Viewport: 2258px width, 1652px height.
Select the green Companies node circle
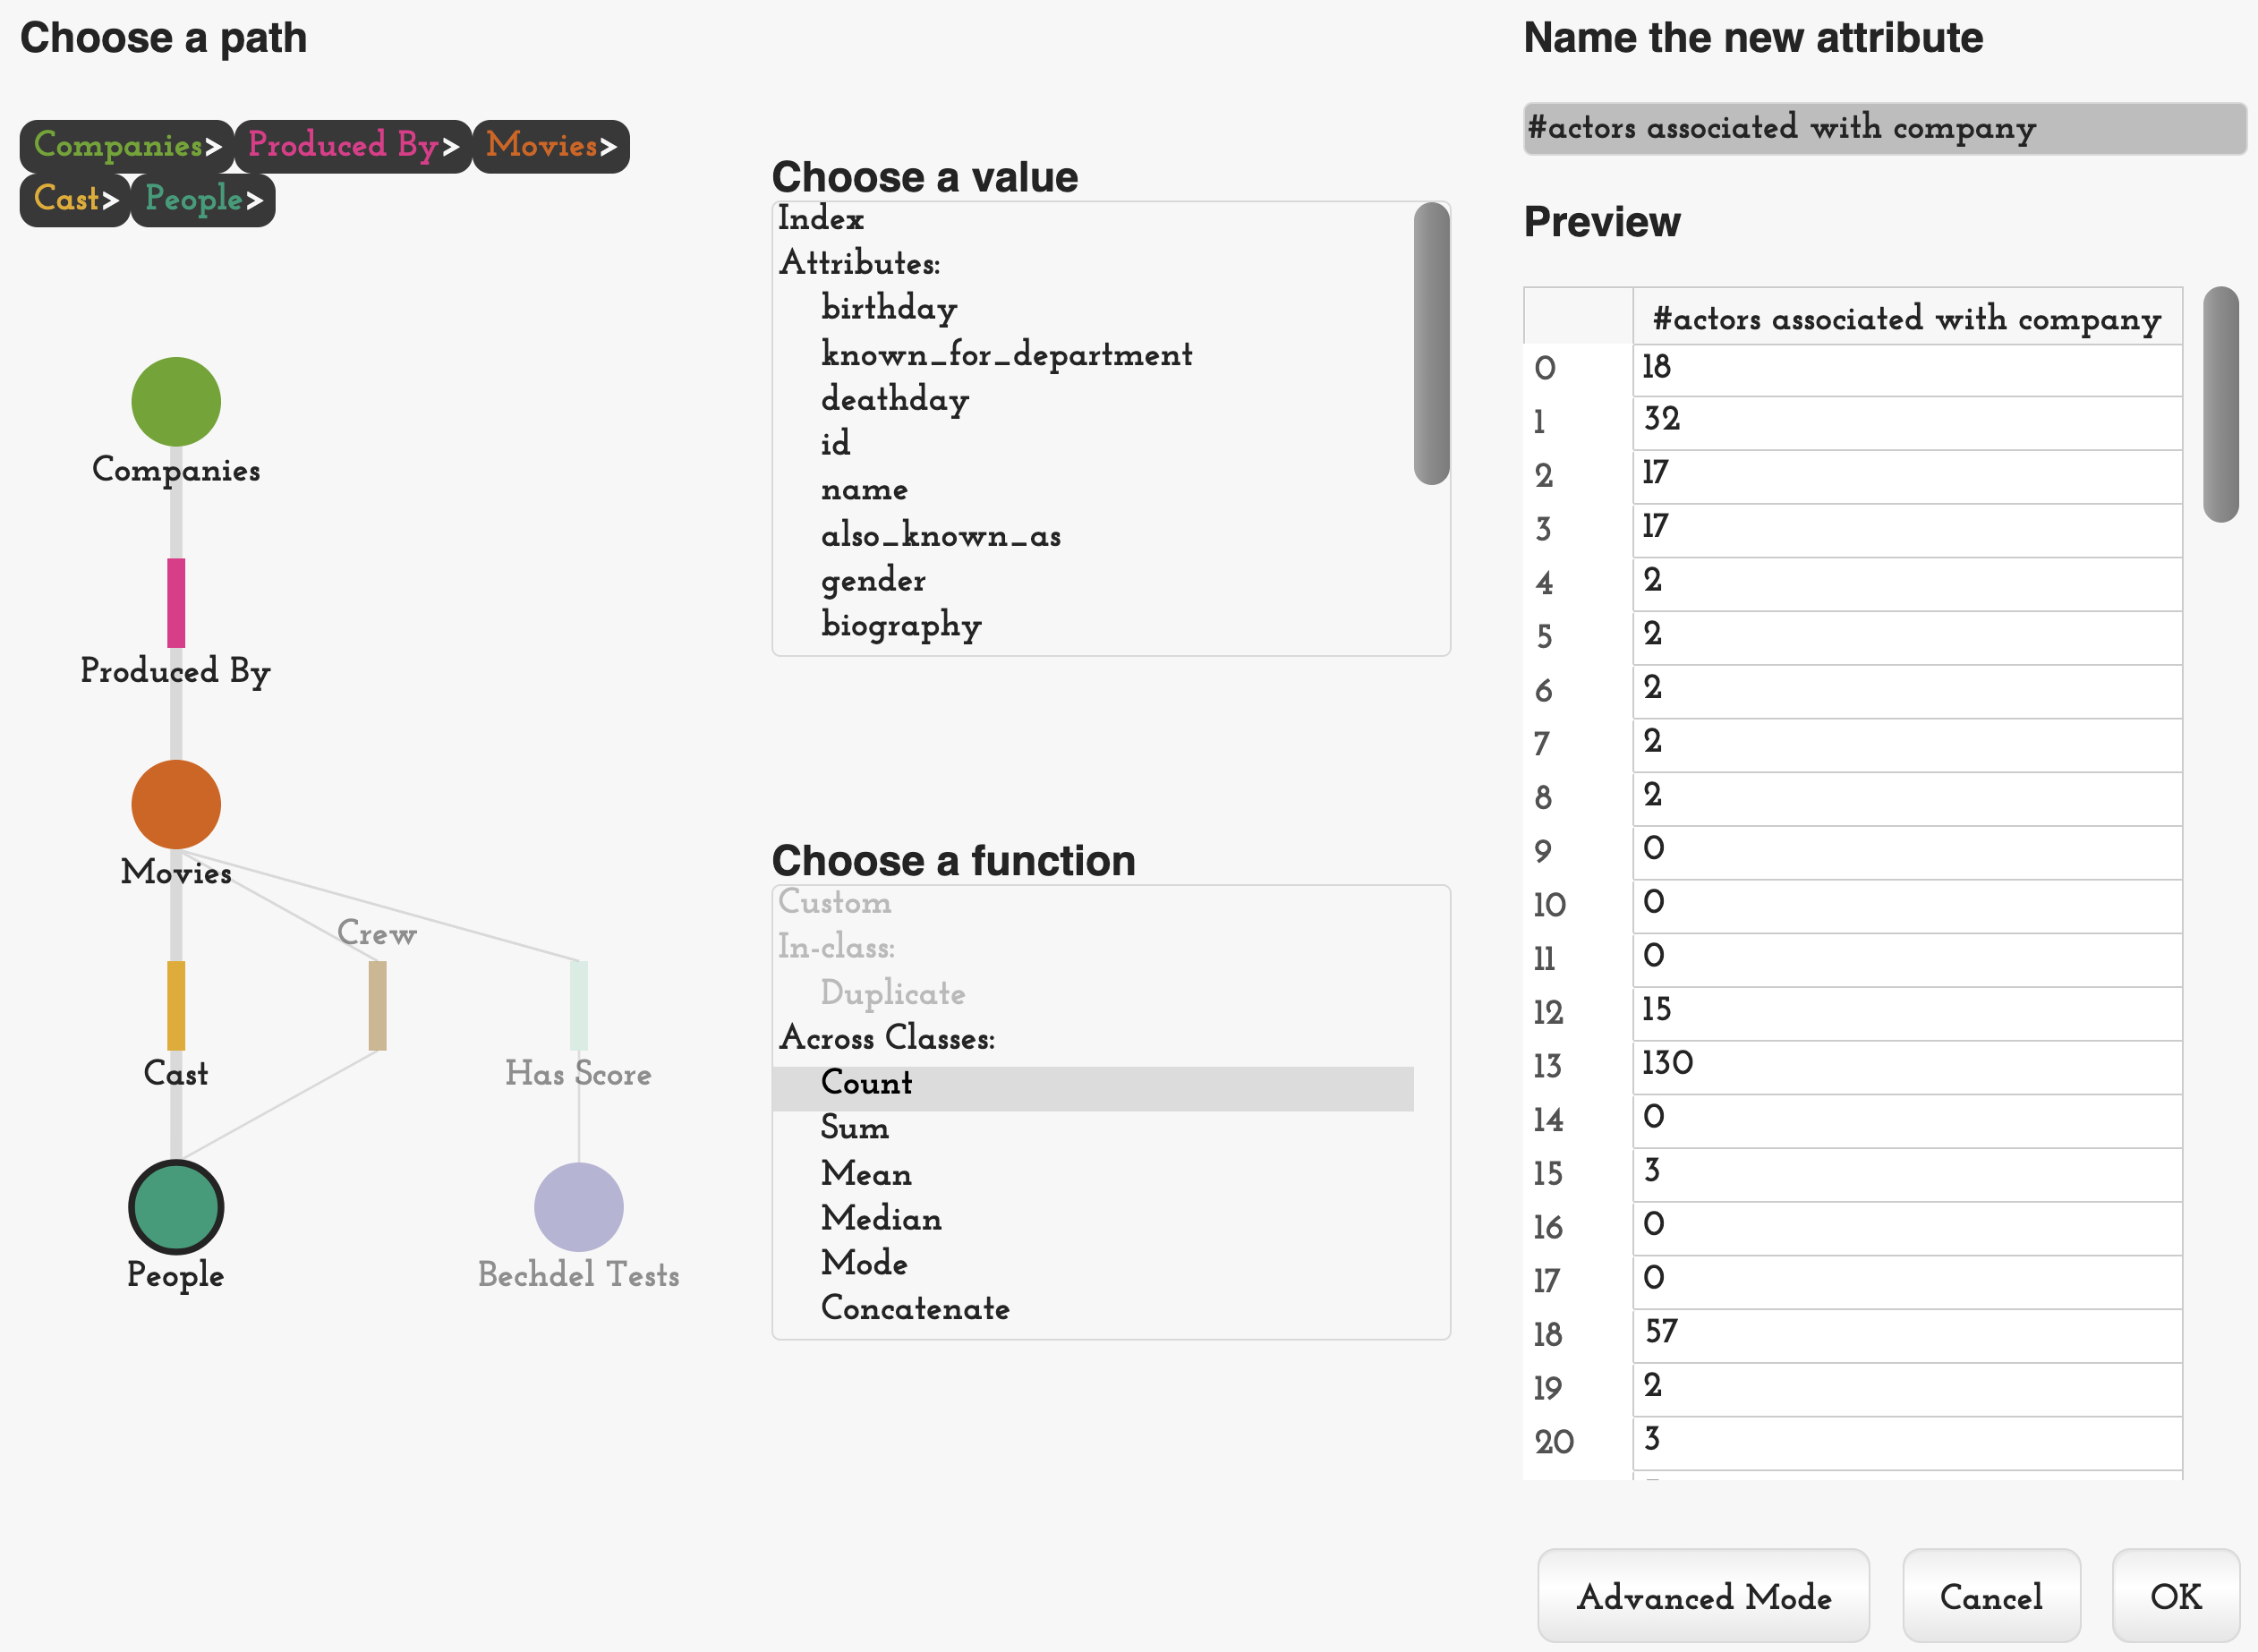pyautogui.click(x=176, y=402)
